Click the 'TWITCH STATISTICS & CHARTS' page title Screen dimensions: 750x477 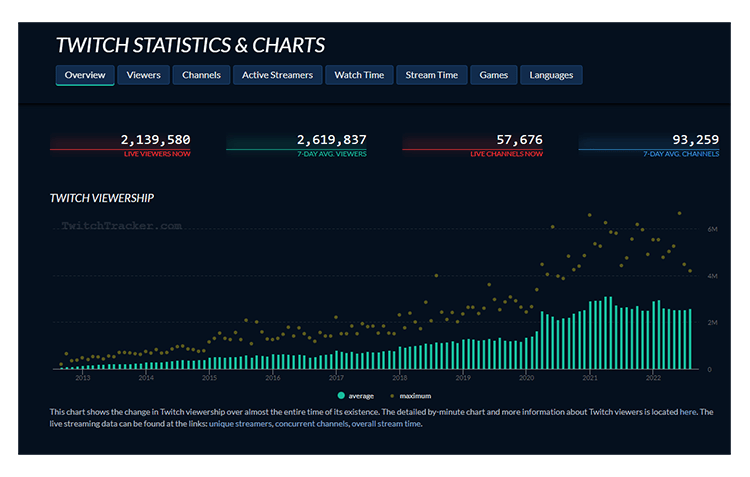click(190, 45)
